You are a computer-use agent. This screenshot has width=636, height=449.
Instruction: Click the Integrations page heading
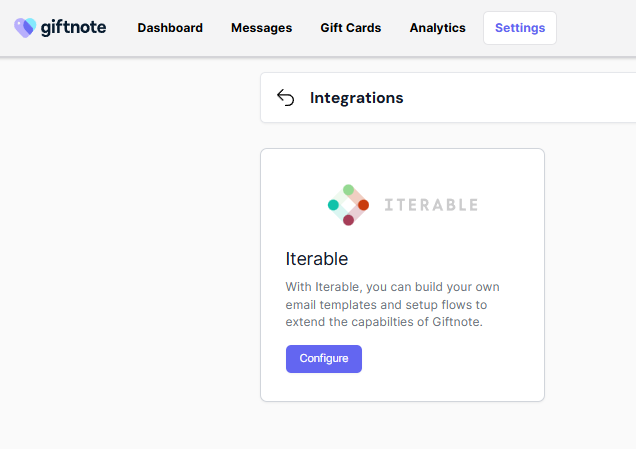(357, 98)
